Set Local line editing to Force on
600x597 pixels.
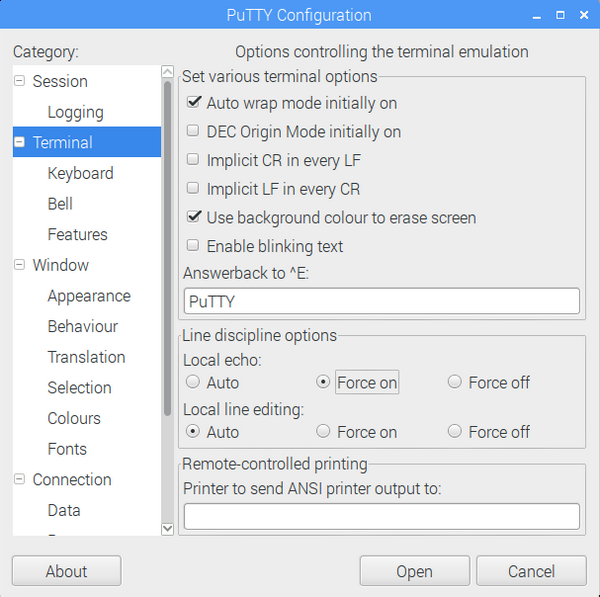pyautogui.click(x=323, y=431)
